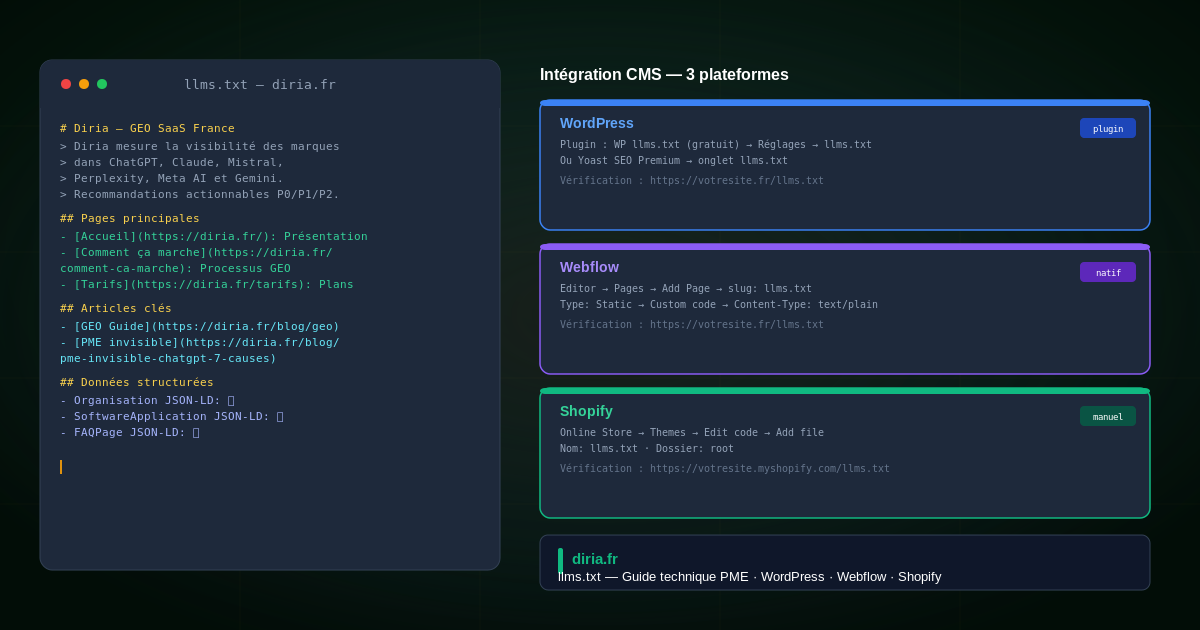Click the 'Plugin : WP llms.txt (gratuit)' line

(x=716, y=144)
